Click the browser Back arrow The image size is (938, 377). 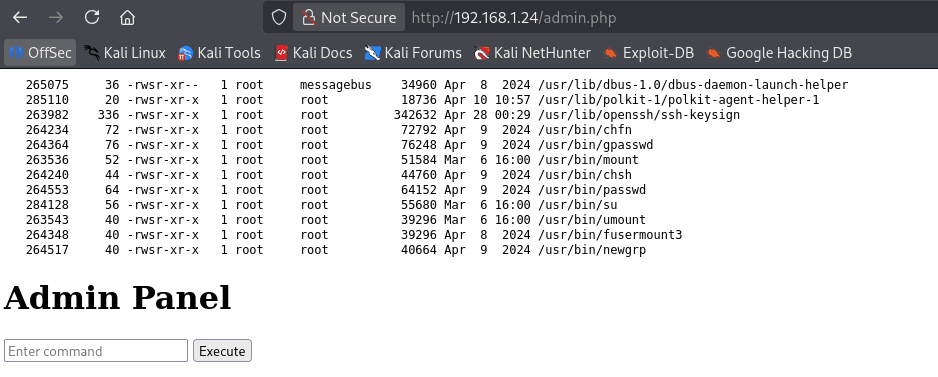point(20,17)
